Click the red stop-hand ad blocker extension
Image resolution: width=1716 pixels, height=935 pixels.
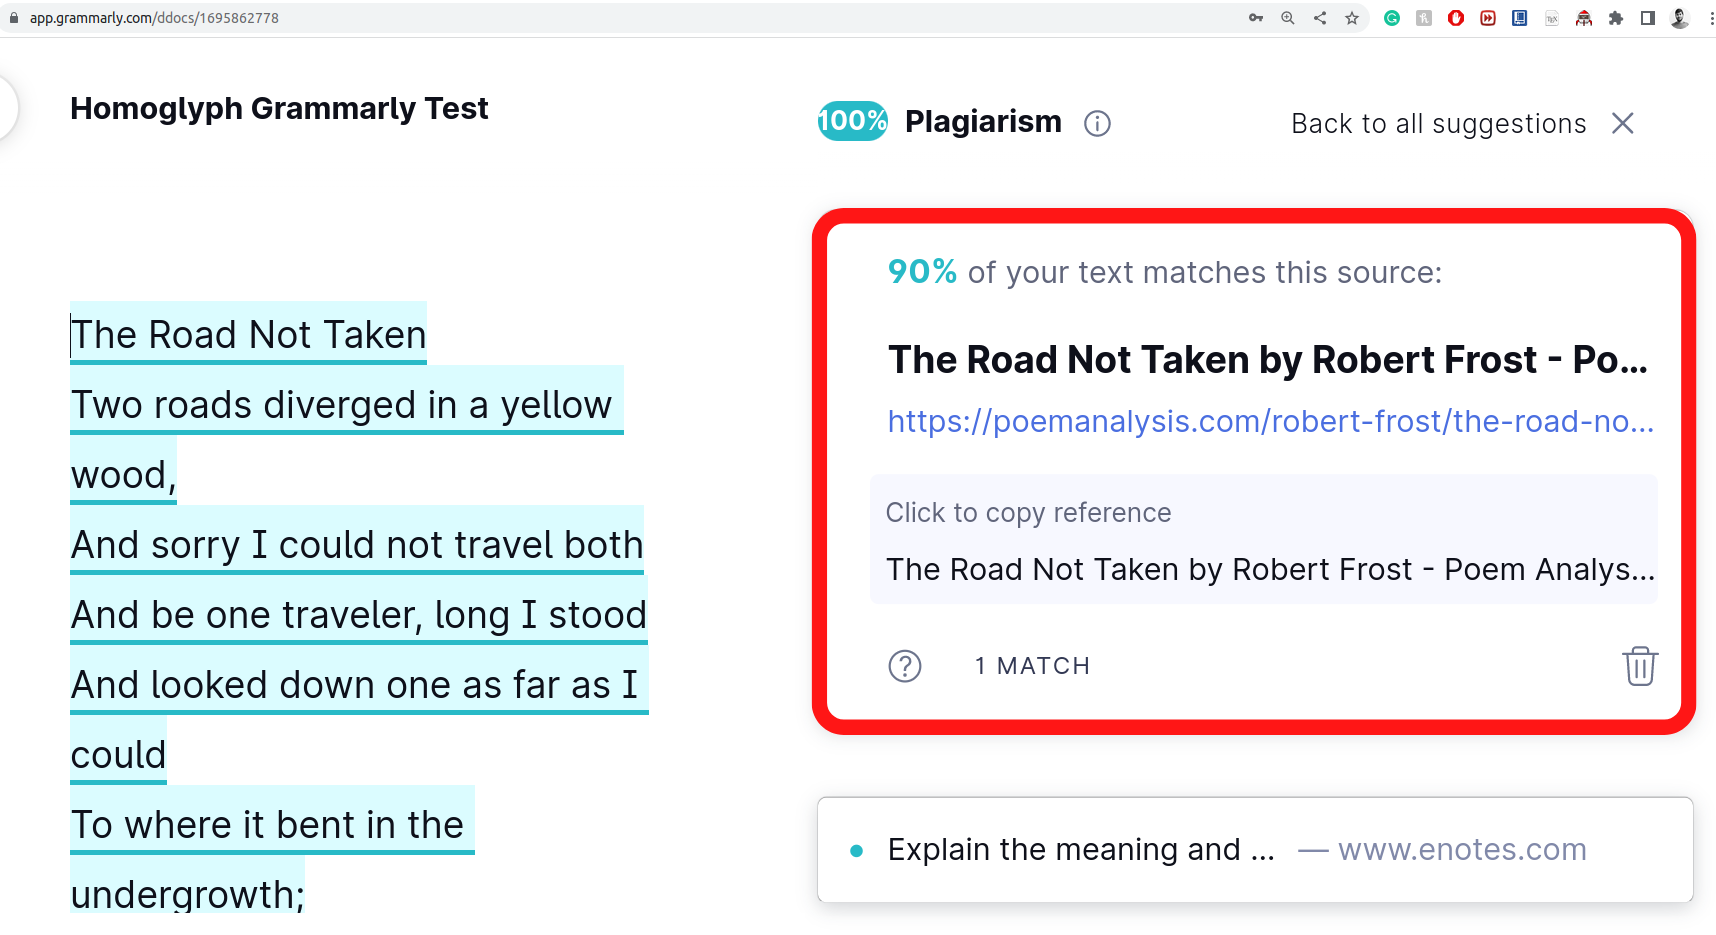(x=1456, y=18)
